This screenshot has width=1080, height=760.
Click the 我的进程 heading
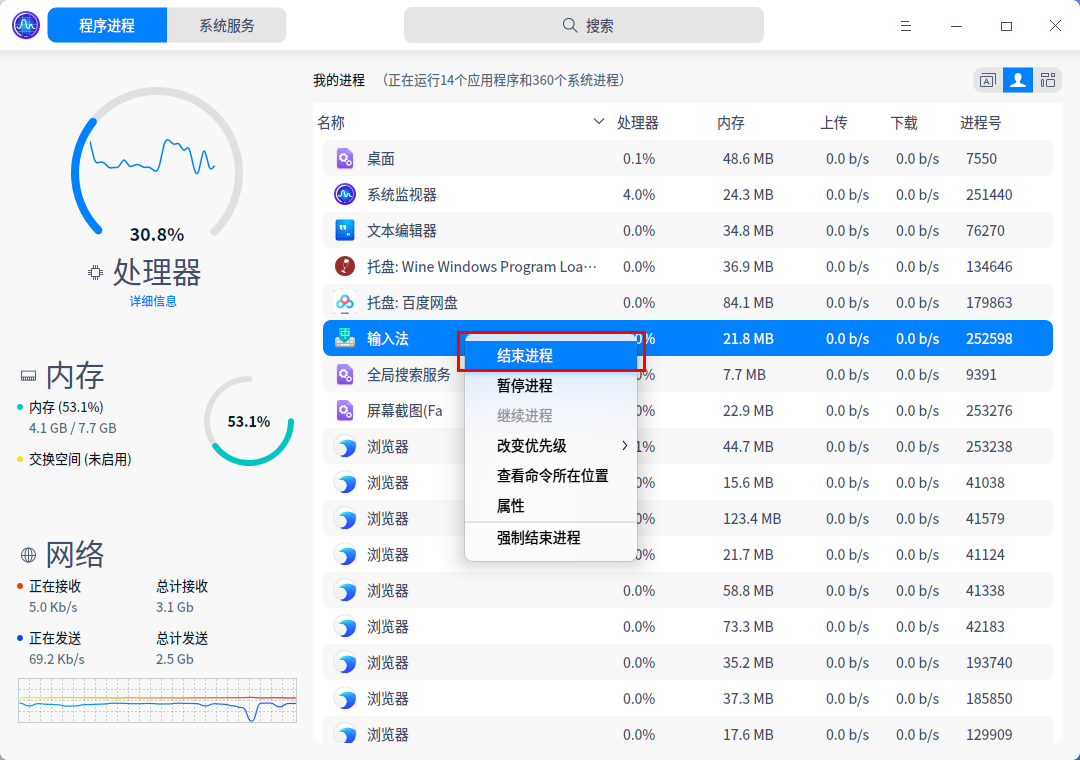pyautogui.click(x=339, y=81)
